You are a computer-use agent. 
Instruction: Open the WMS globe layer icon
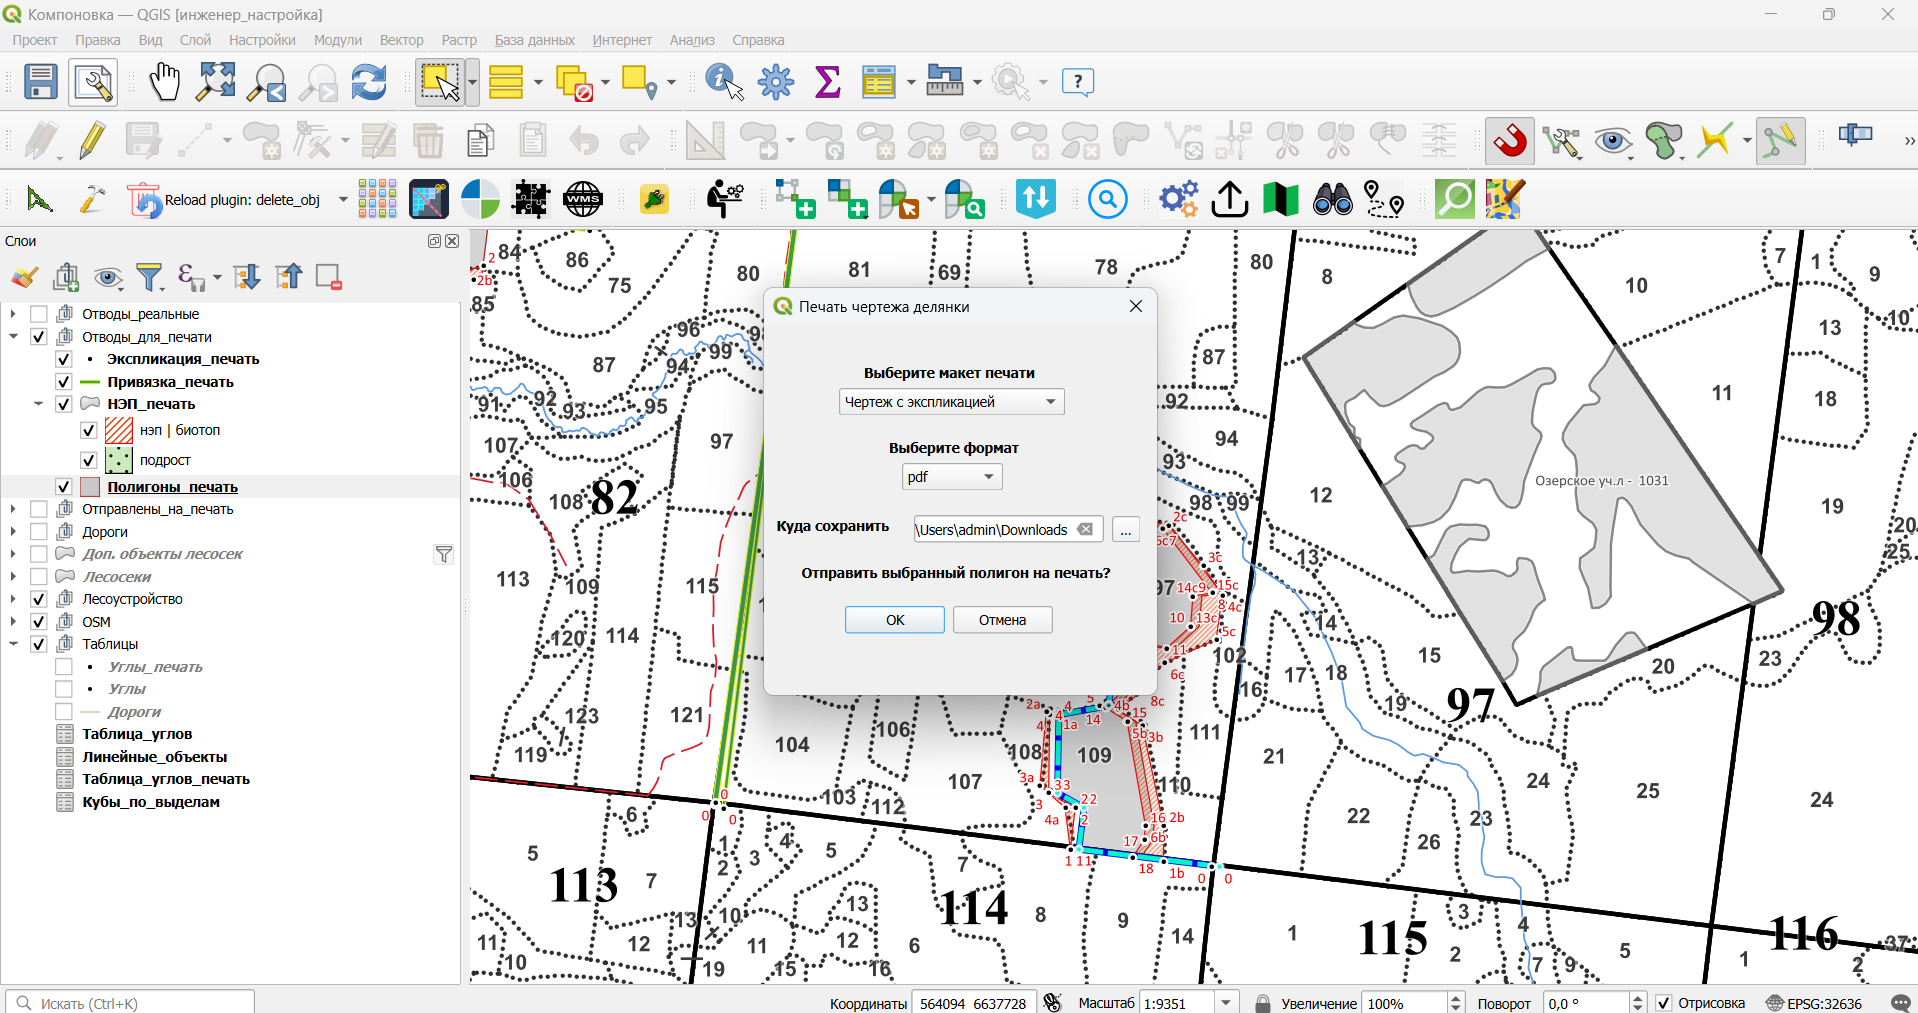[583, 200]
